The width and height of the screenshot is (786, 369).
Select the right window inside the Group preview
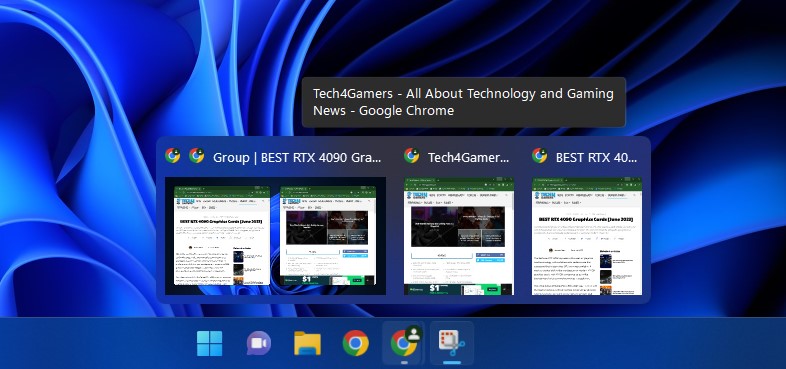[x=328, y=236]
